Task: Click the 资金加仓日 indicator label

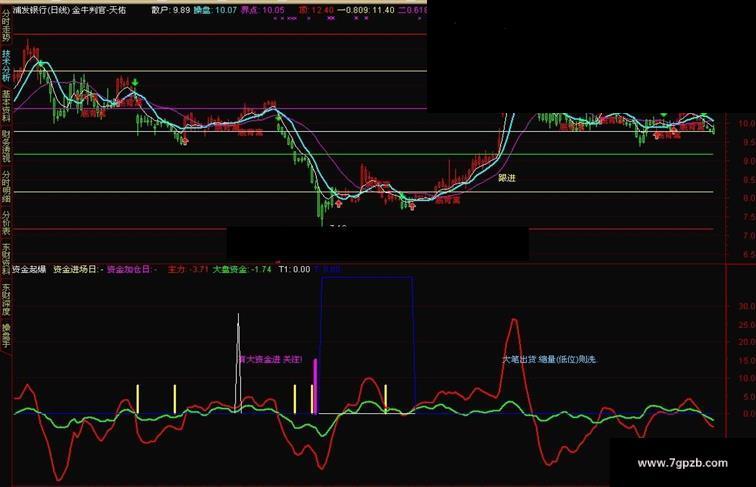Action: [129, 270]
